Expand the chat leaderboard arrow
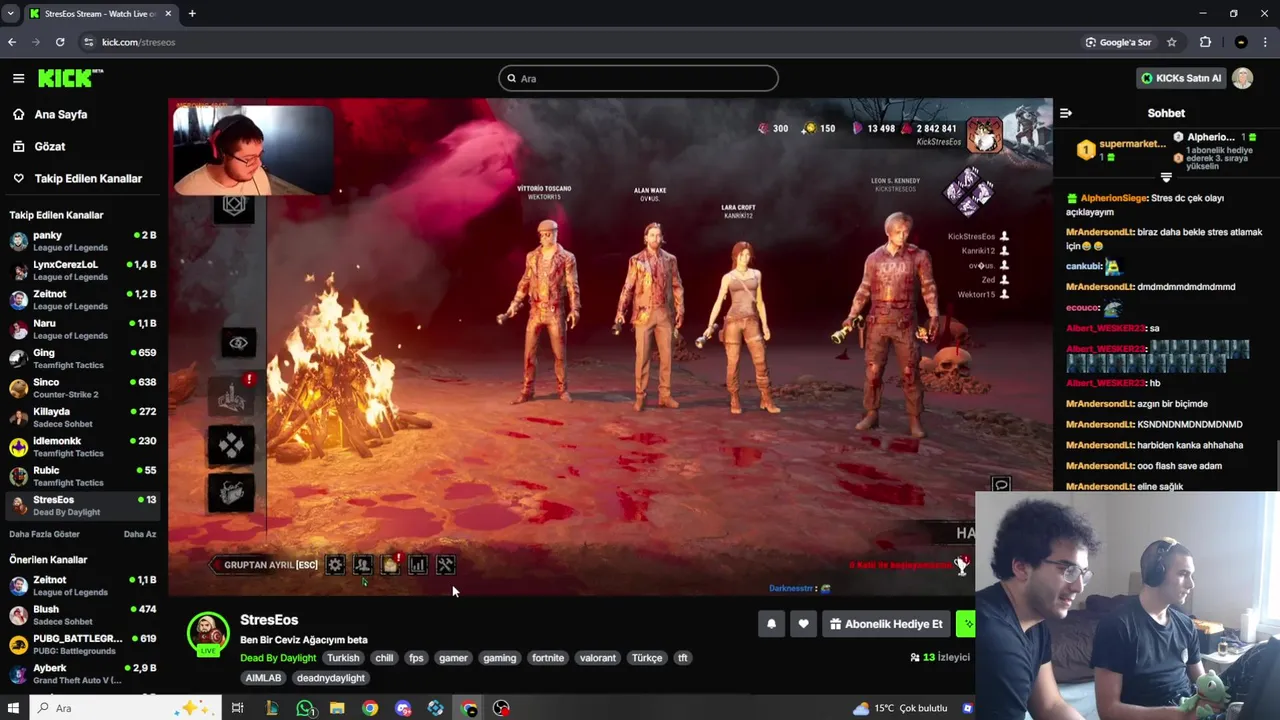Image resolution: width=1280 pixels, height=720 pixels. pyautogui.click(x=1166, y=178)
